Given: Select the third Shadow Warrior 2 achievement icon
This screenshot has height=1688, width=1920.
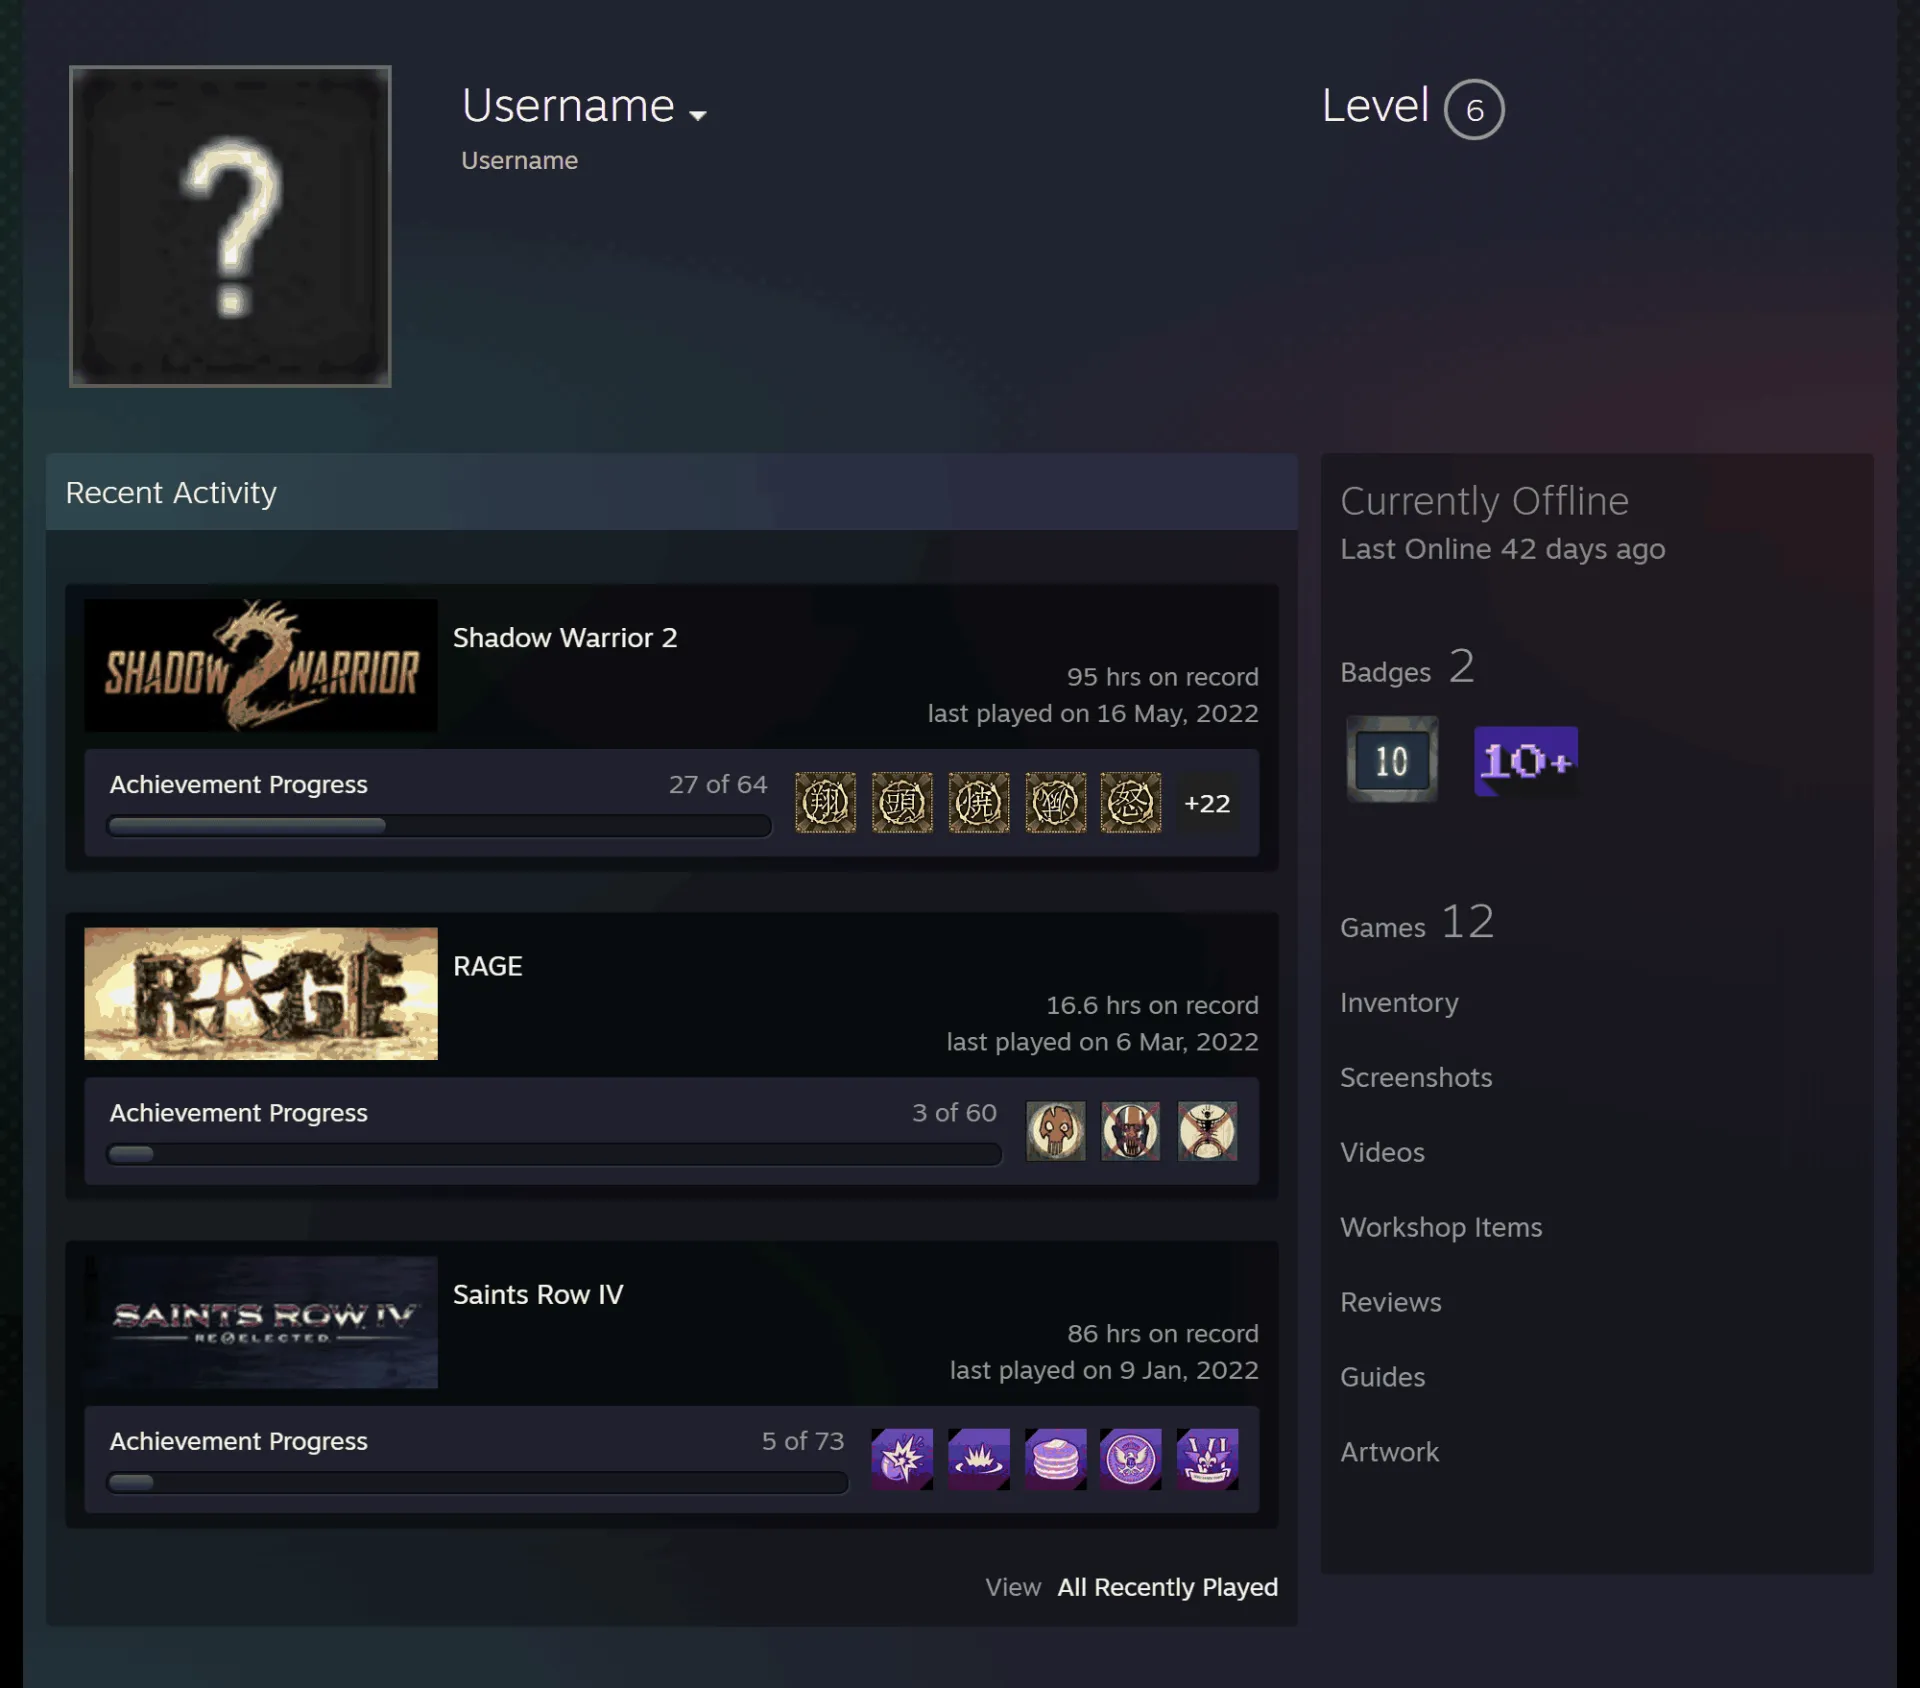Looking at the screenshot, I should tap(978, 802).
